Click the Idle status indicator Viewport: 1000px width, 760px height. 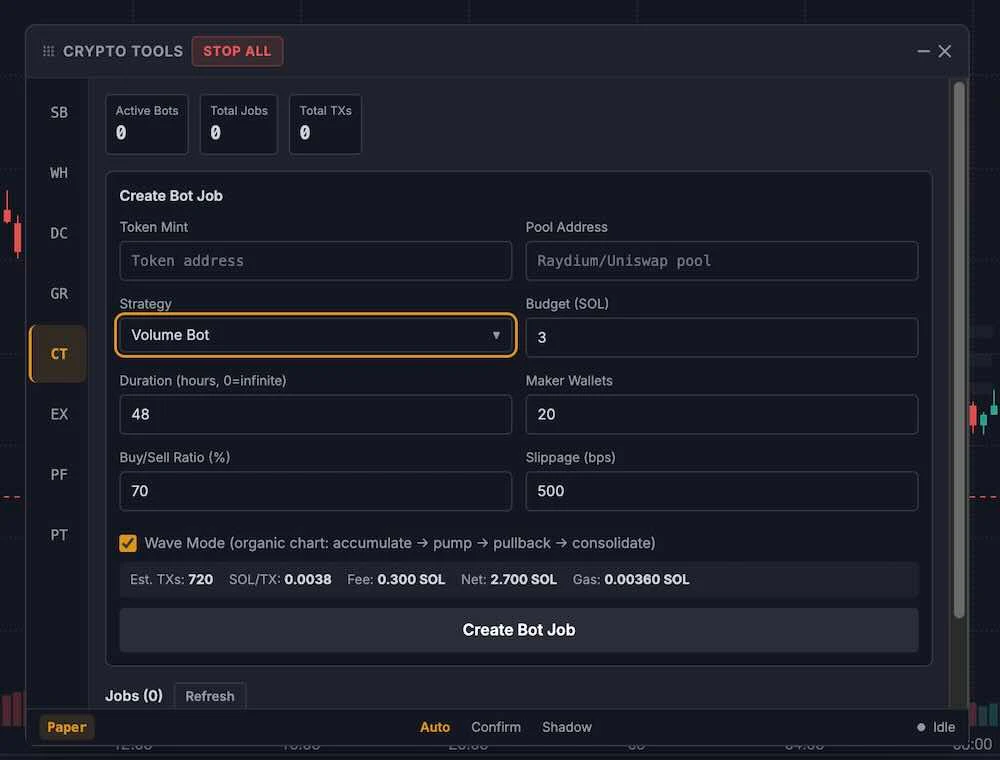click(x=936, y=727)
